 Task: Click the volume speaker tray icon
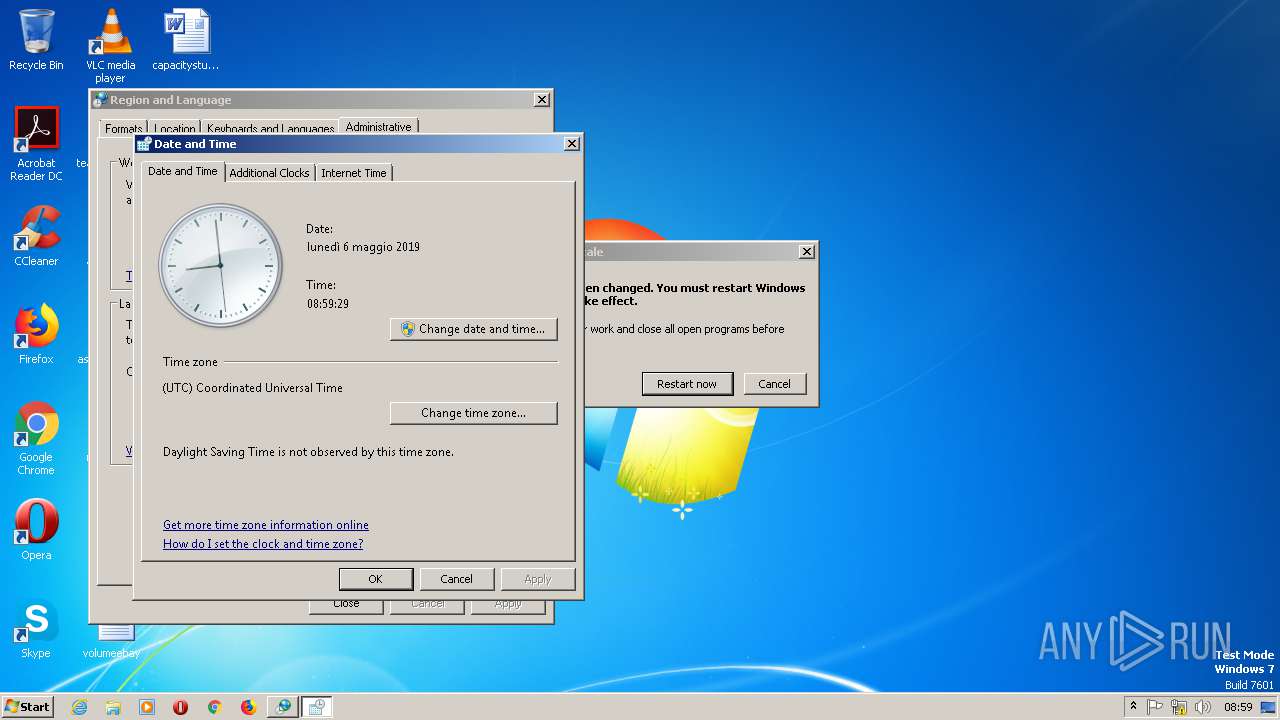click(x=1202, y=707)
